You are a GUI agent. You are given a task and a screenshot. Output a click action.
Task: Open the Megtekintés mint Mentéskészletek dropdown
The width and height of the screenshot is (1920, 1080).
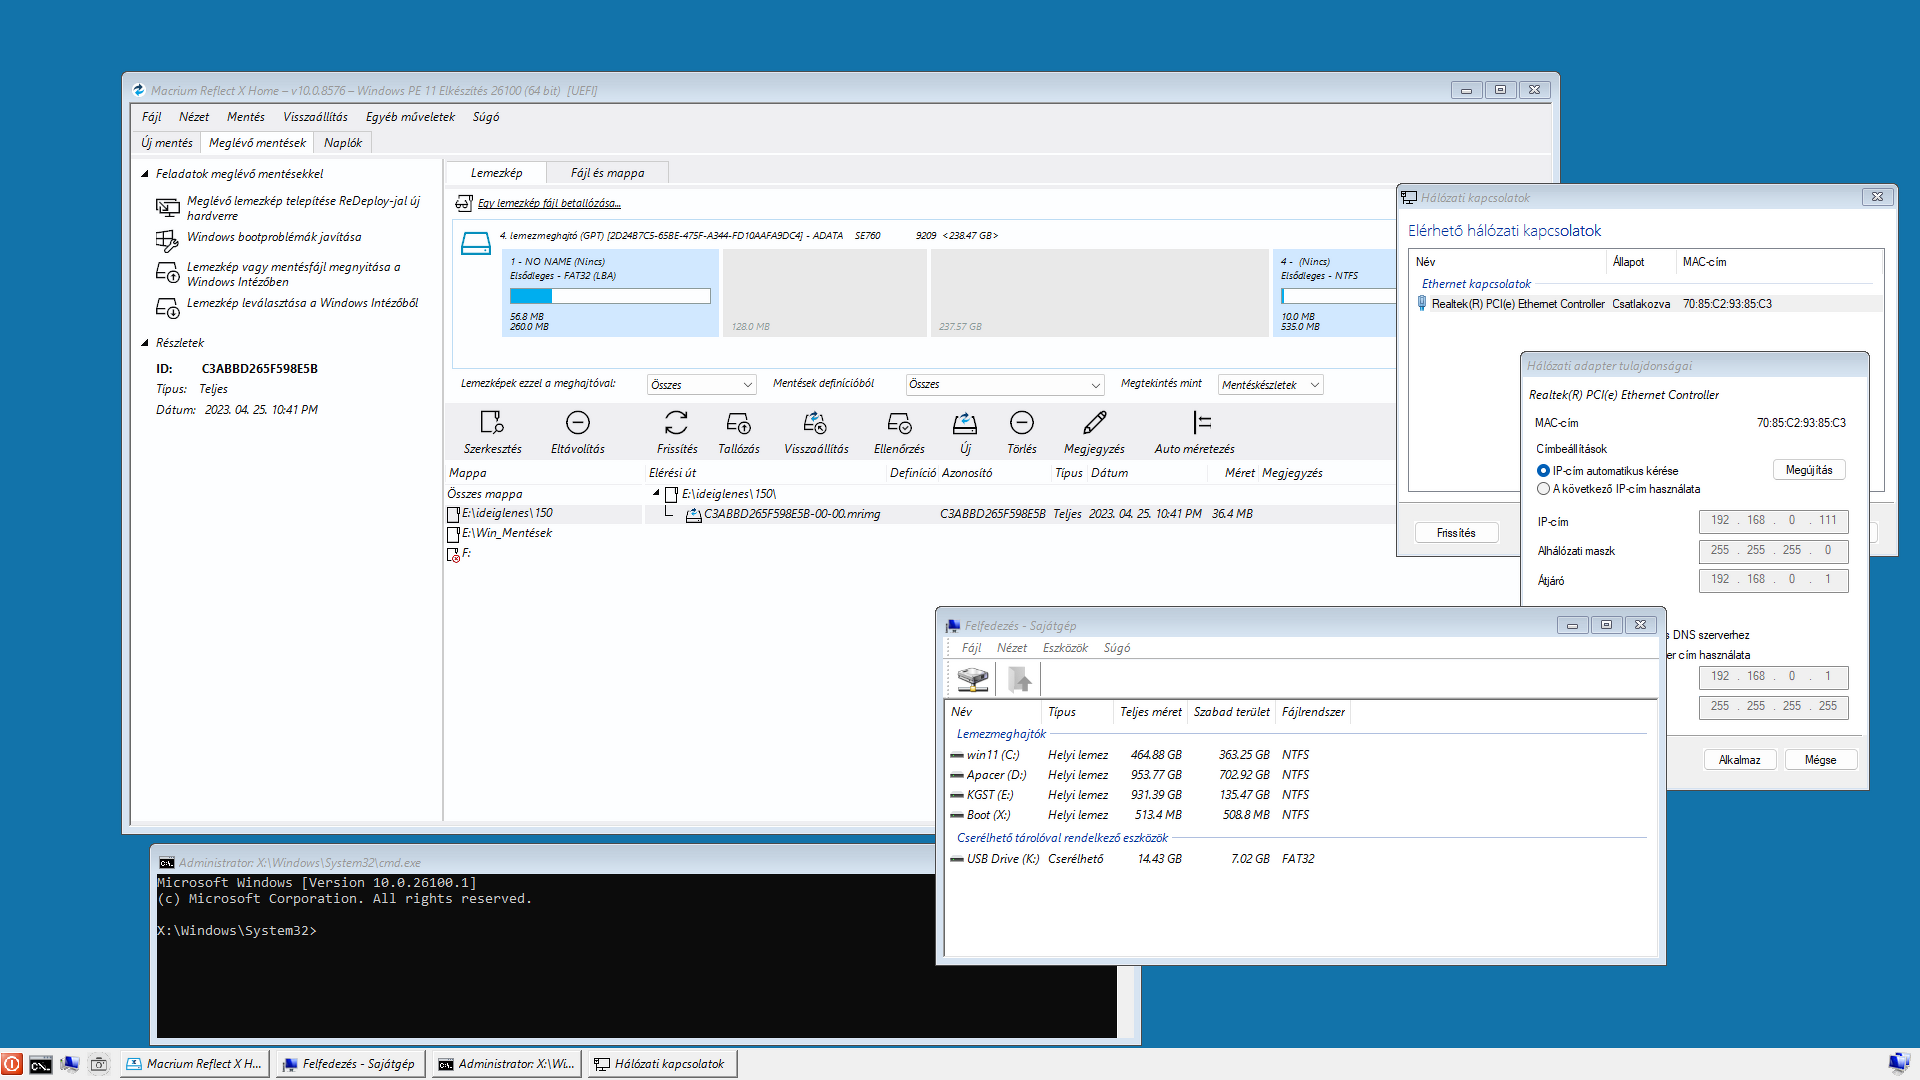pyautogui.click(x=1270, y=385)
